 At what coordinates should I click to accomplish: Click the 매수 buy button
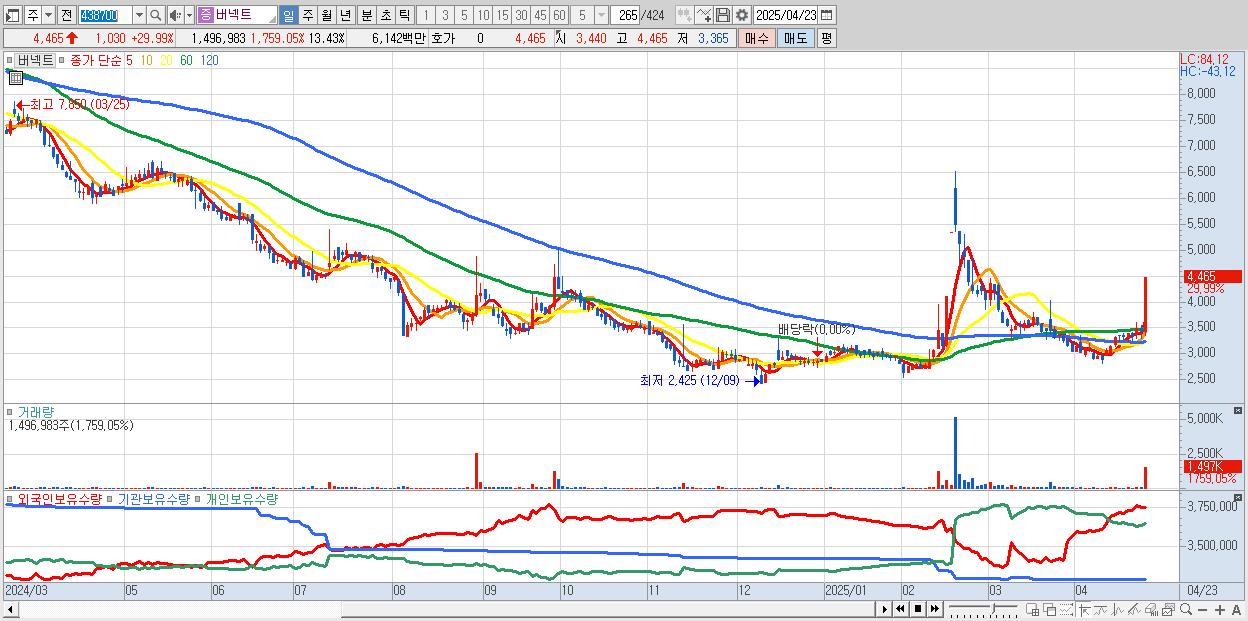click(757, 38)
